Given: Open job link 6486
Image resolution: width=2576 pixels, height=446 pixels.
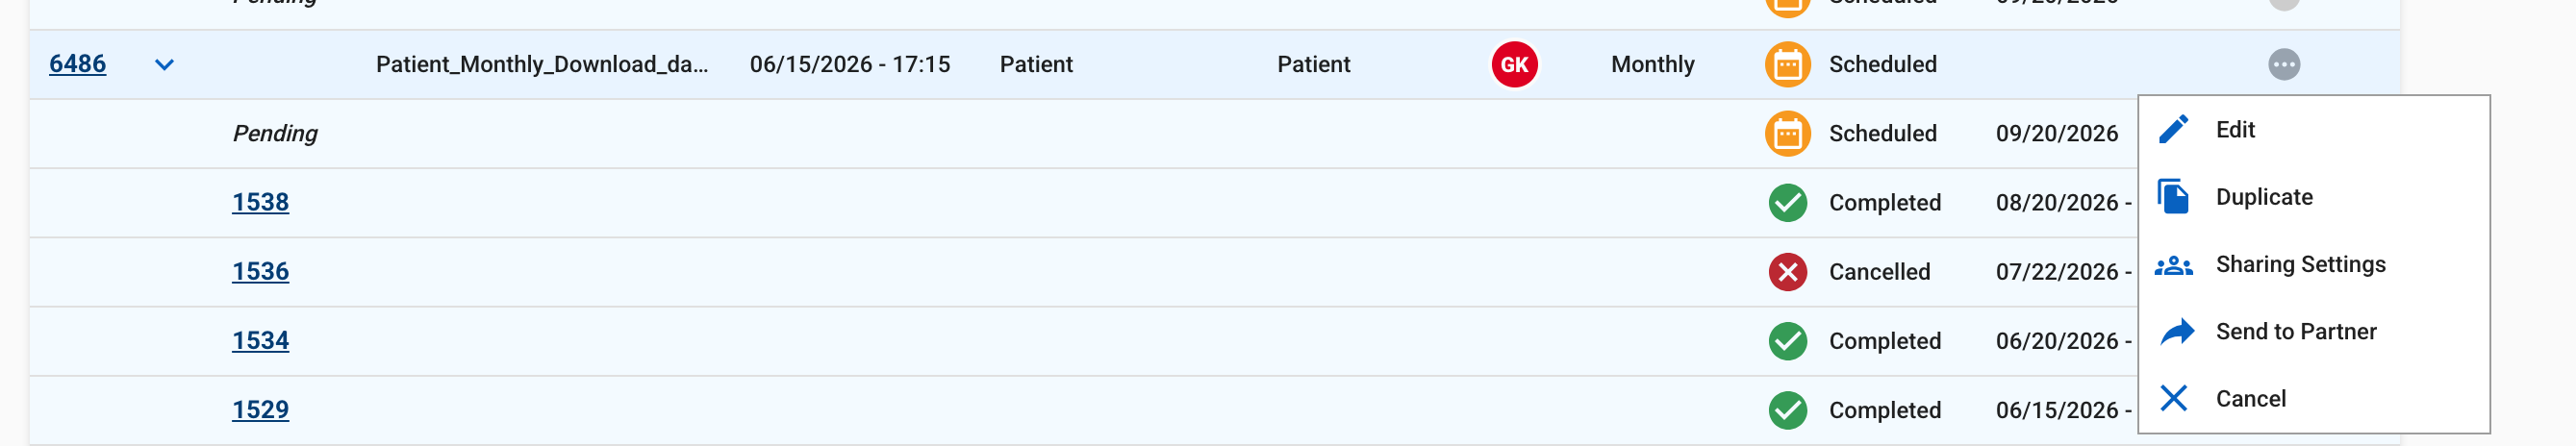Looking at the screenshot, I should click(x=78, y=64).
